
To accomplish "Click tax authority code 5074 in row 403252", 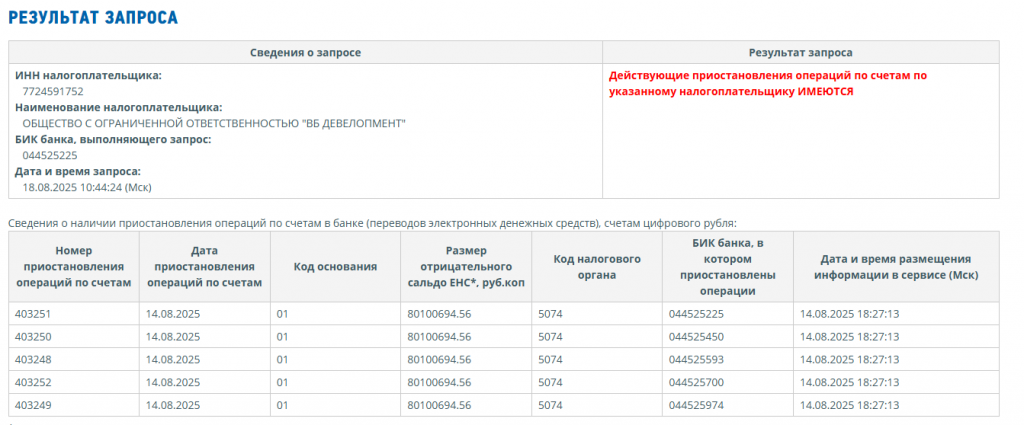I will pyautogui.click(x=550, y=383).
